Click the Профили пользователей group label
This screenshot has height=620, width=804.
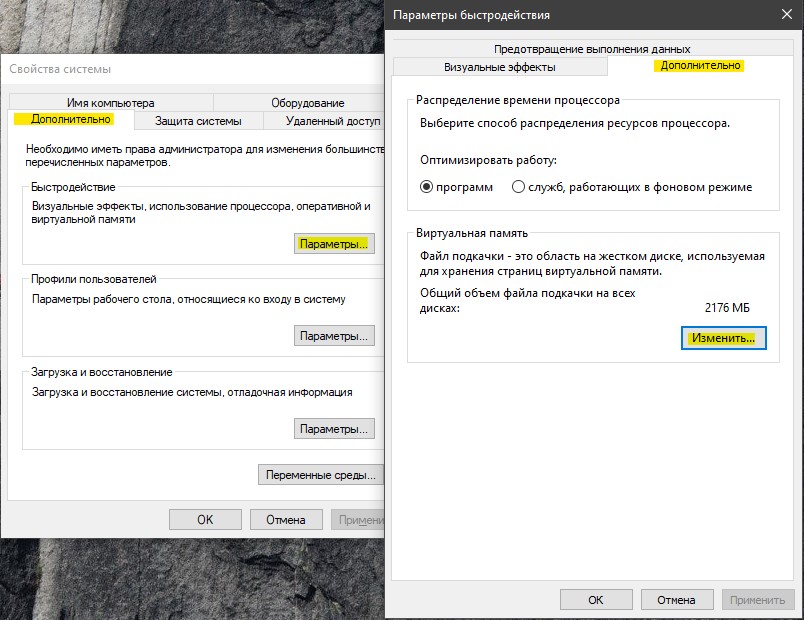click(x=94, y=279)
